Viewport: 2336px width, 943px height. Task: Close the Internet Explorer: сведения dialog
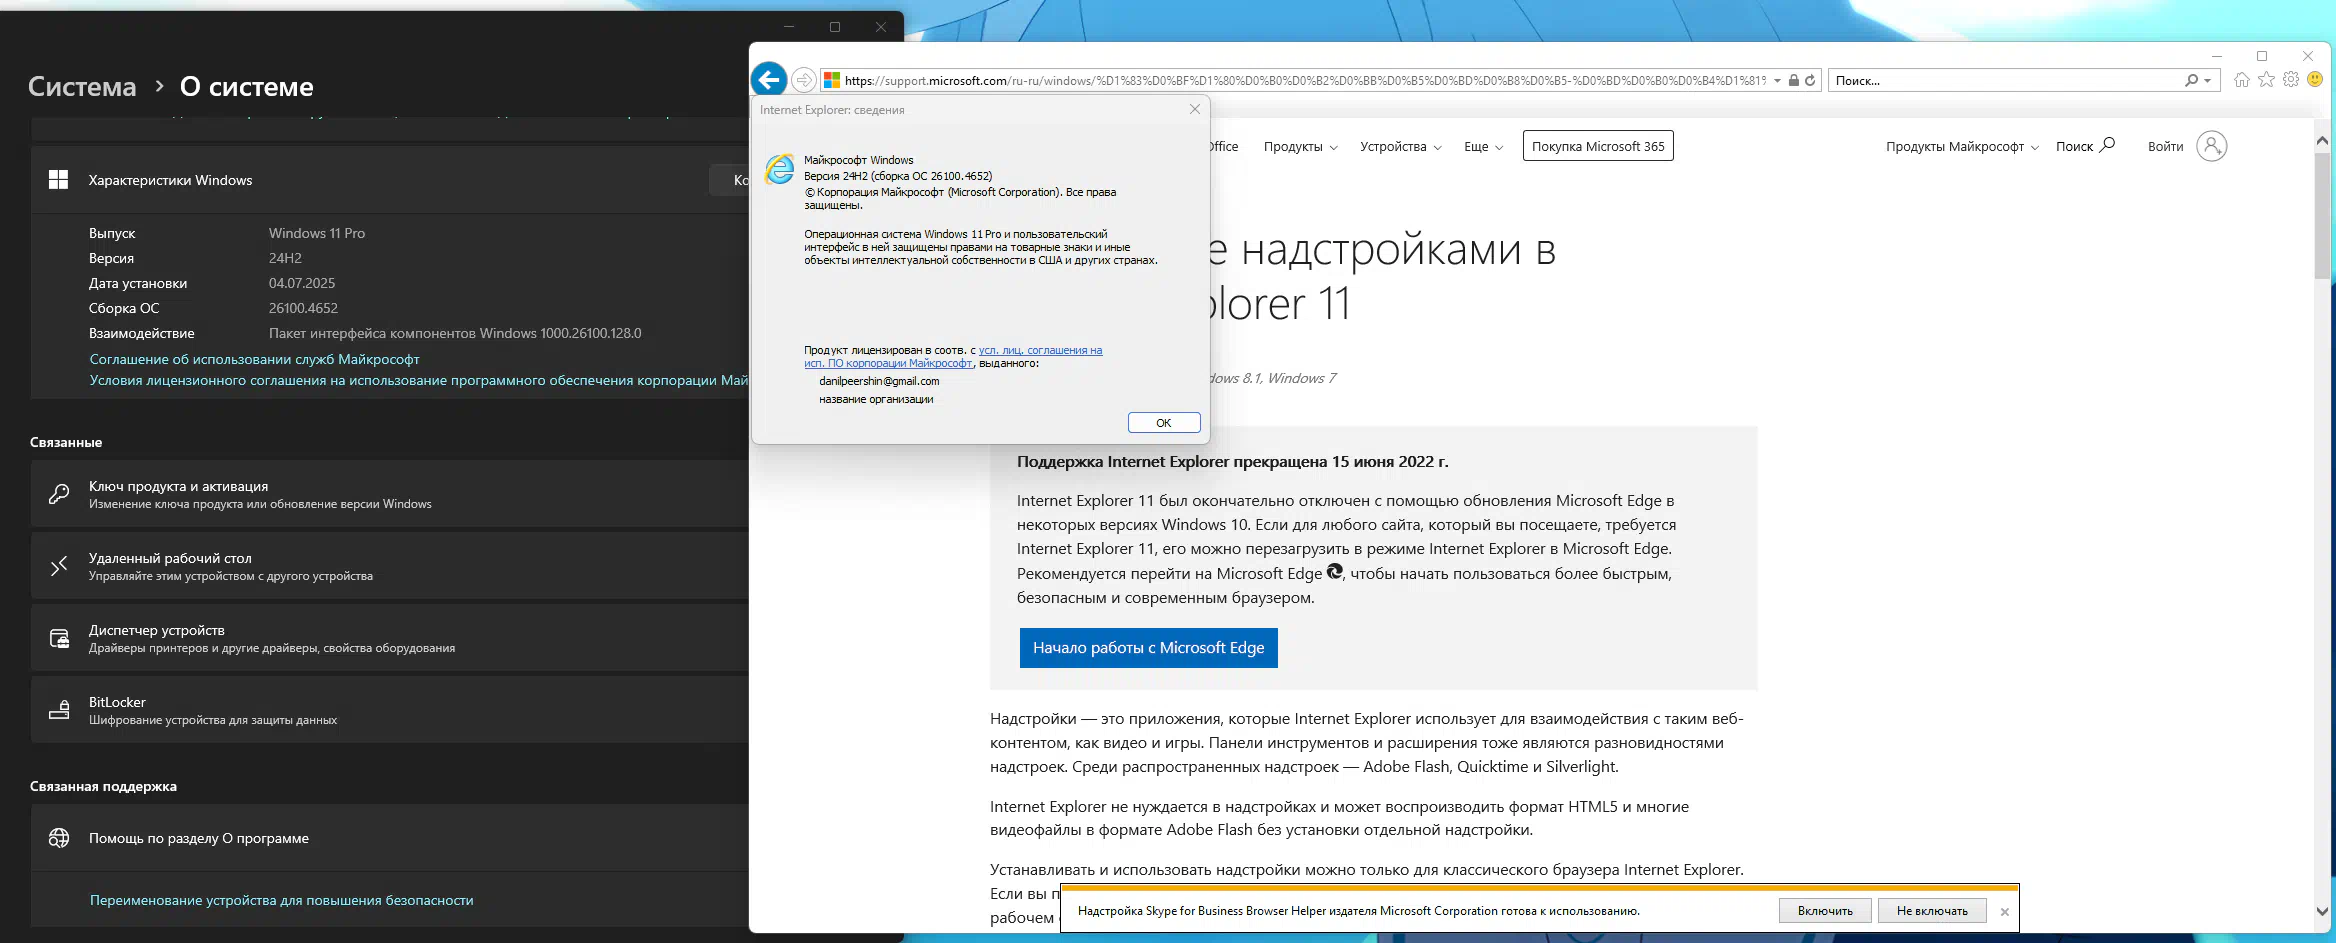pyautogui.click(x=1194, y=109)
